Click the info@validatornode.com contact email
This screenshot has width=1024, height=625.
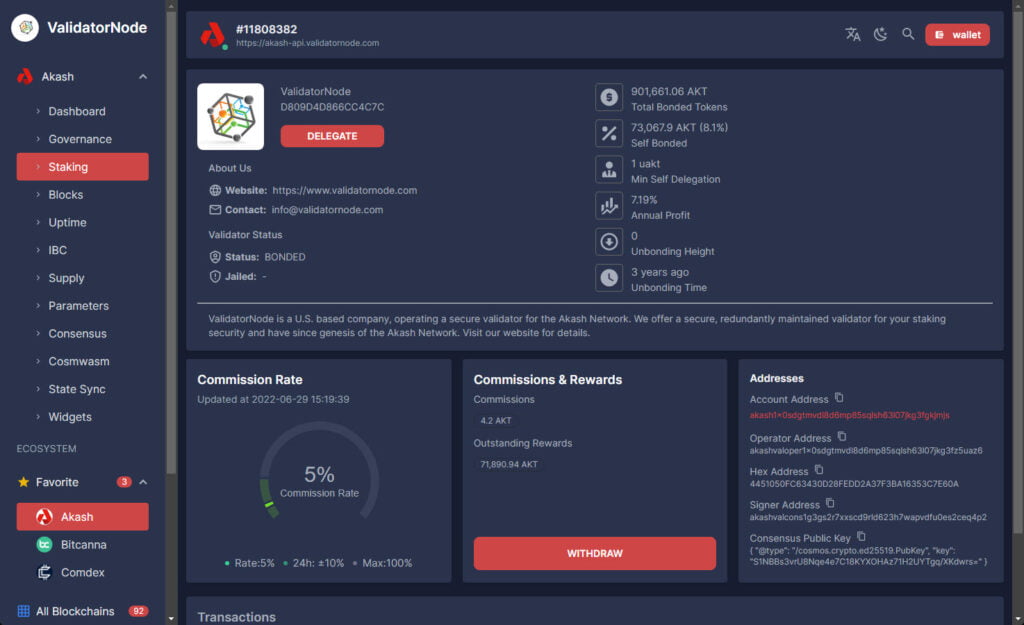[x=327, y=210]
